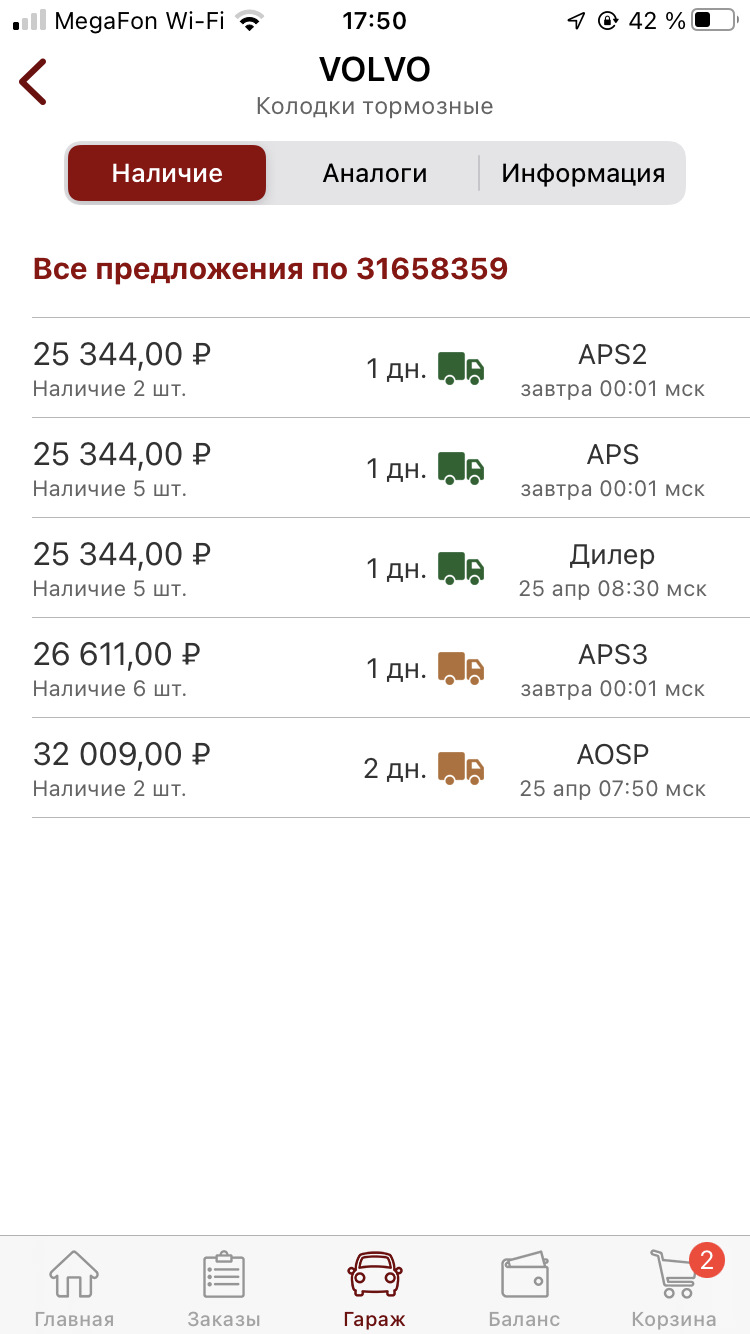Tap the battery indicator in status bar
The width and height of the screenshot is (750, 1334).
713,20
